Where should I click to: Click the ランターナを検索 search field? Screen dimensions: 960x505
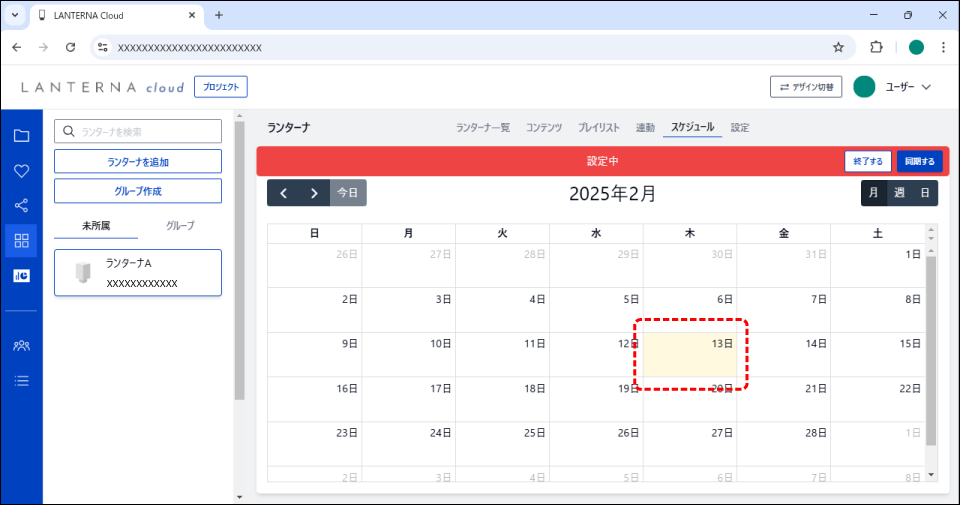138,132
